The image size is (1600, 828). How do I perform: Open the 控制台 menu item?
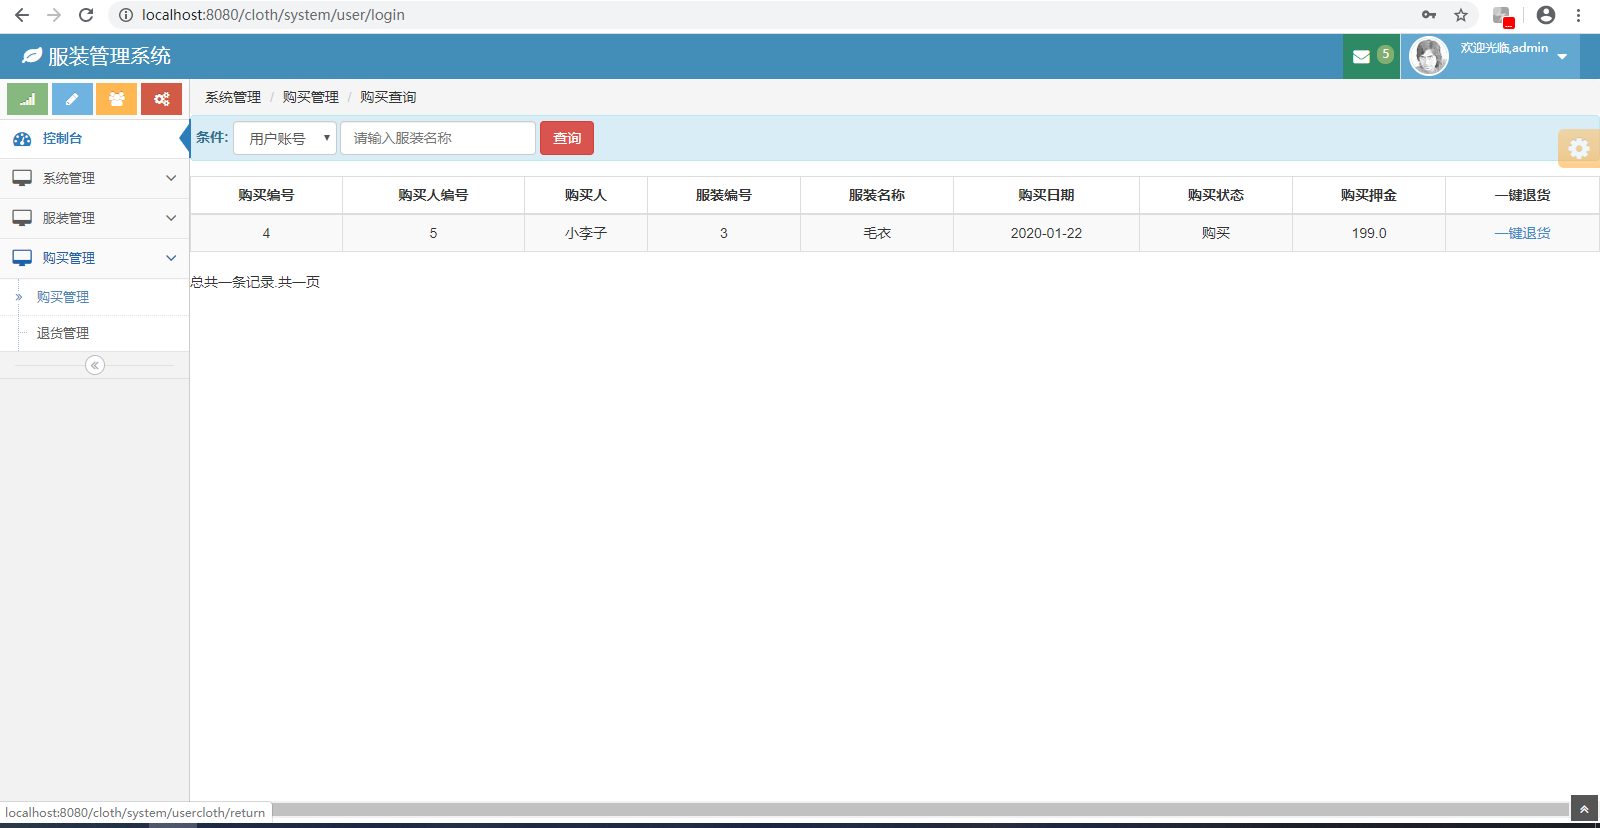(x=95, y=139)
